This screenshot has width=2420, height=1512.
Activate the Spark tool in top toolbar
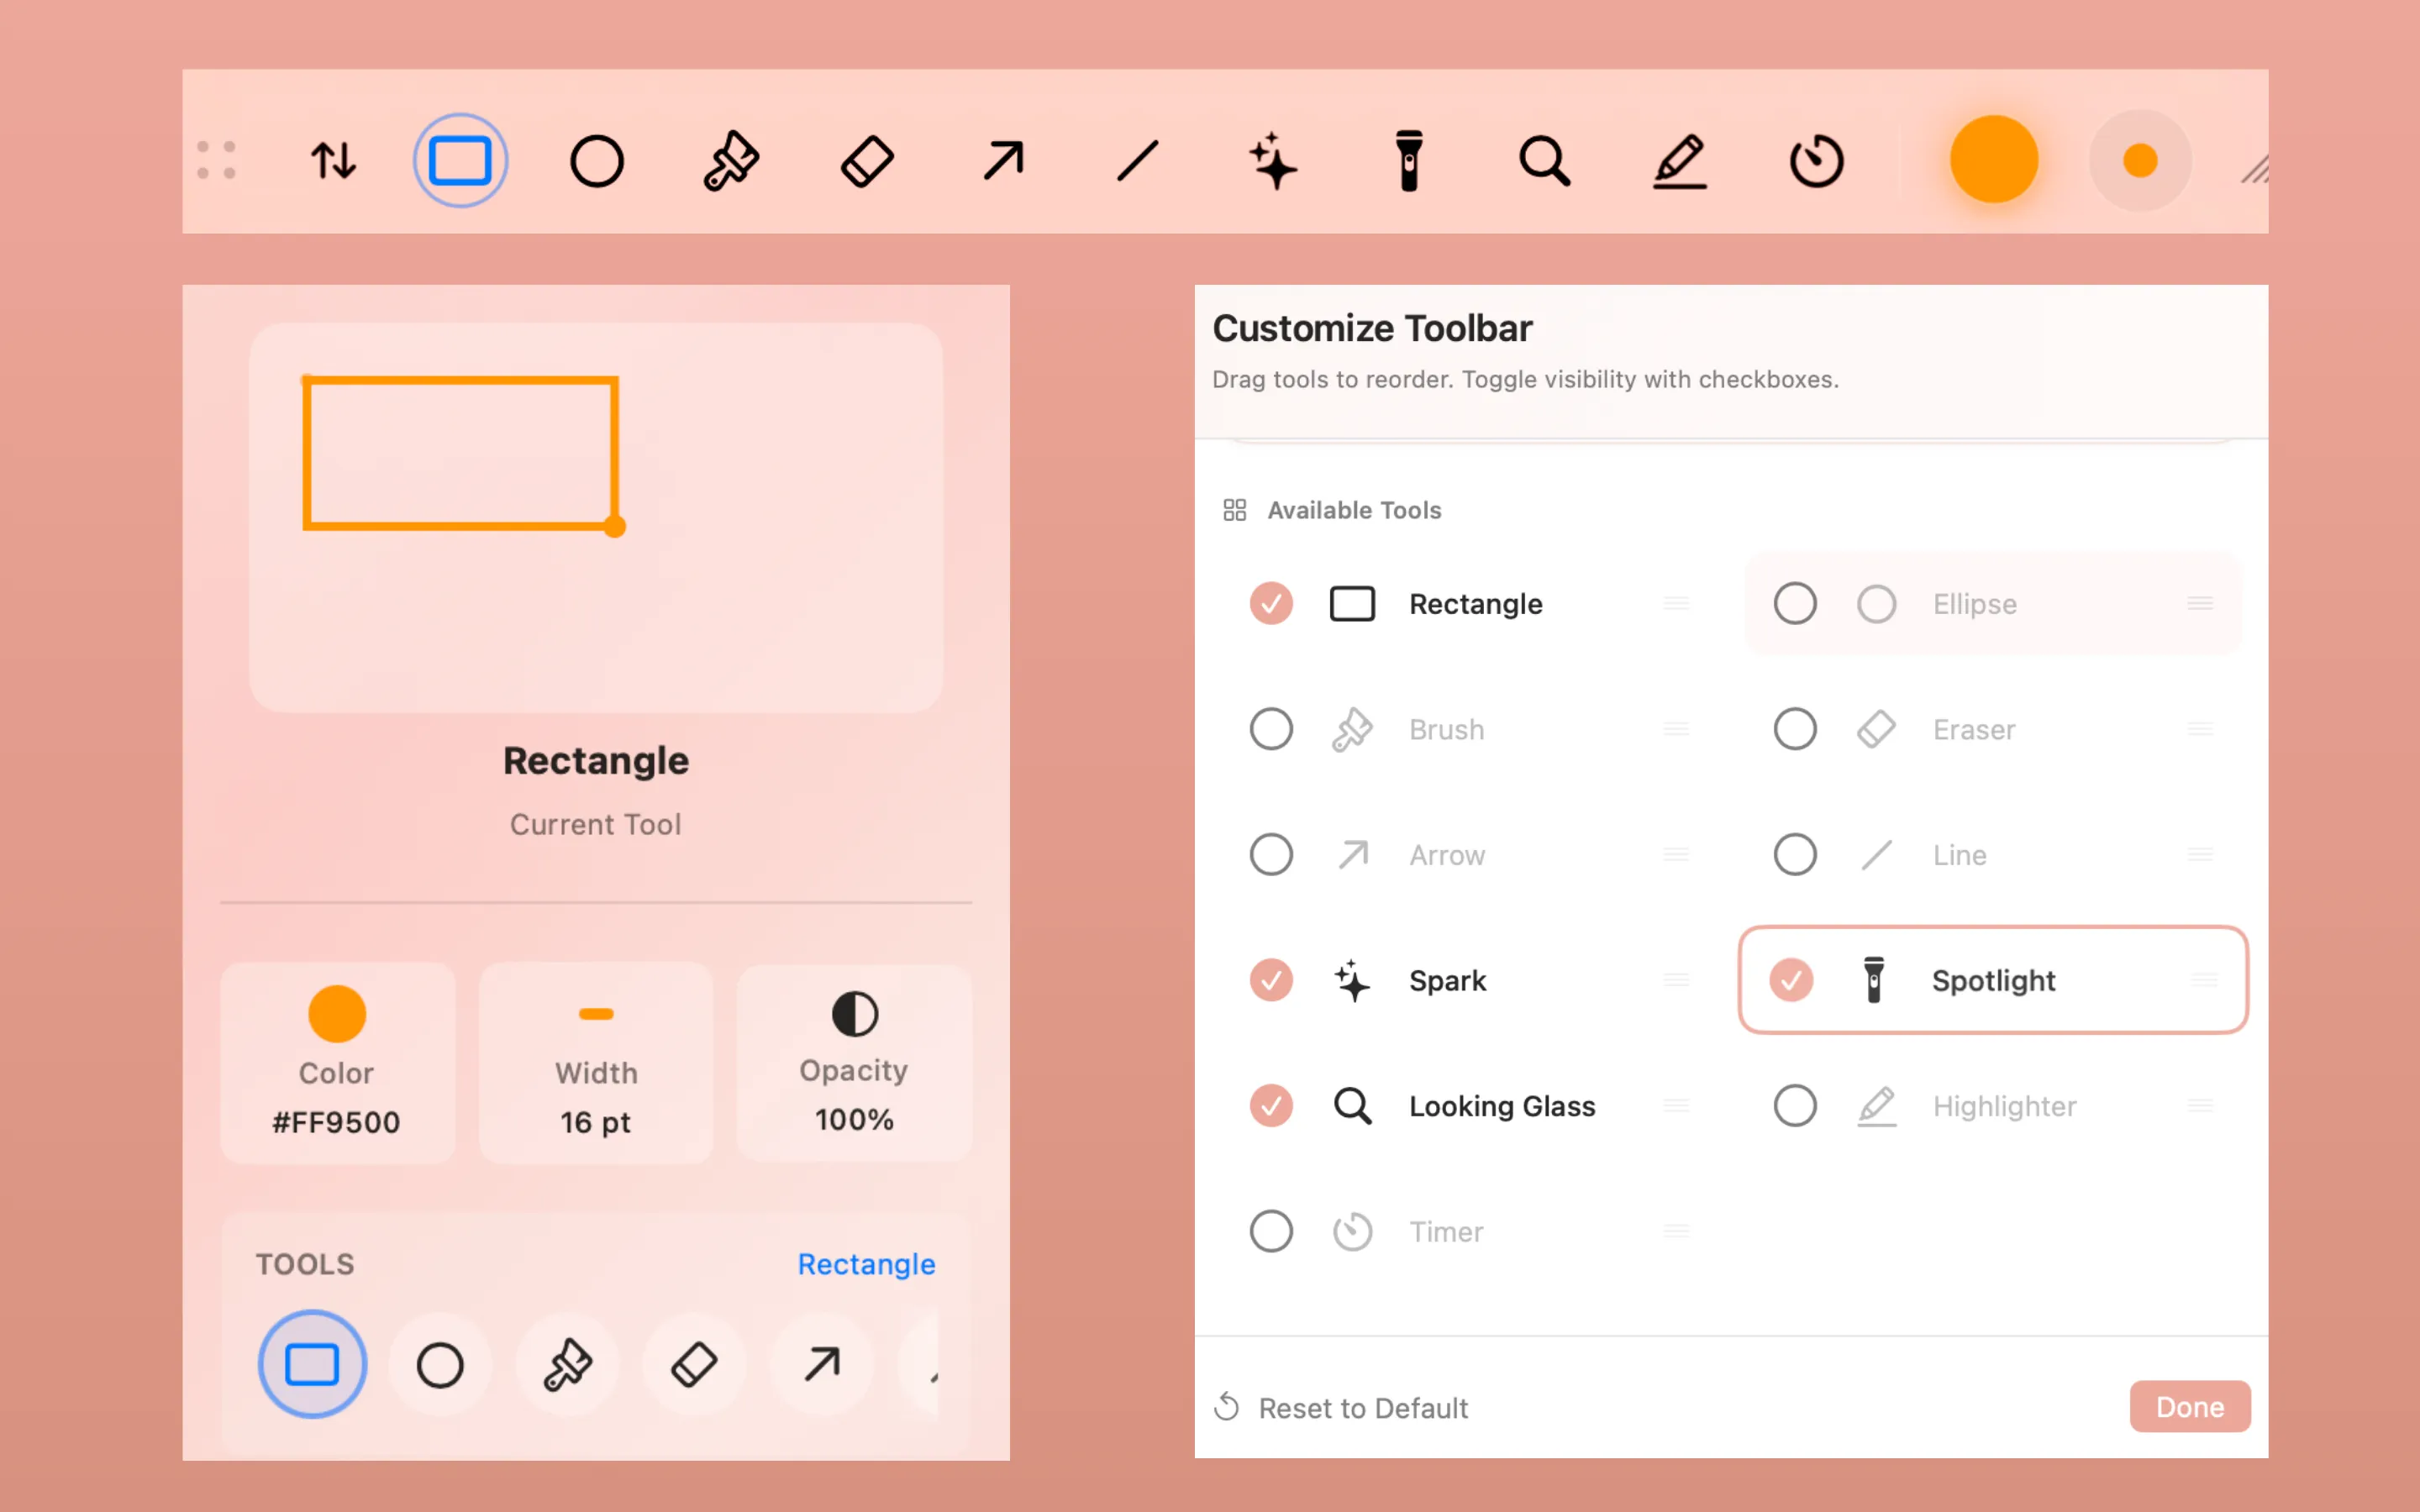click(1273, 160)
